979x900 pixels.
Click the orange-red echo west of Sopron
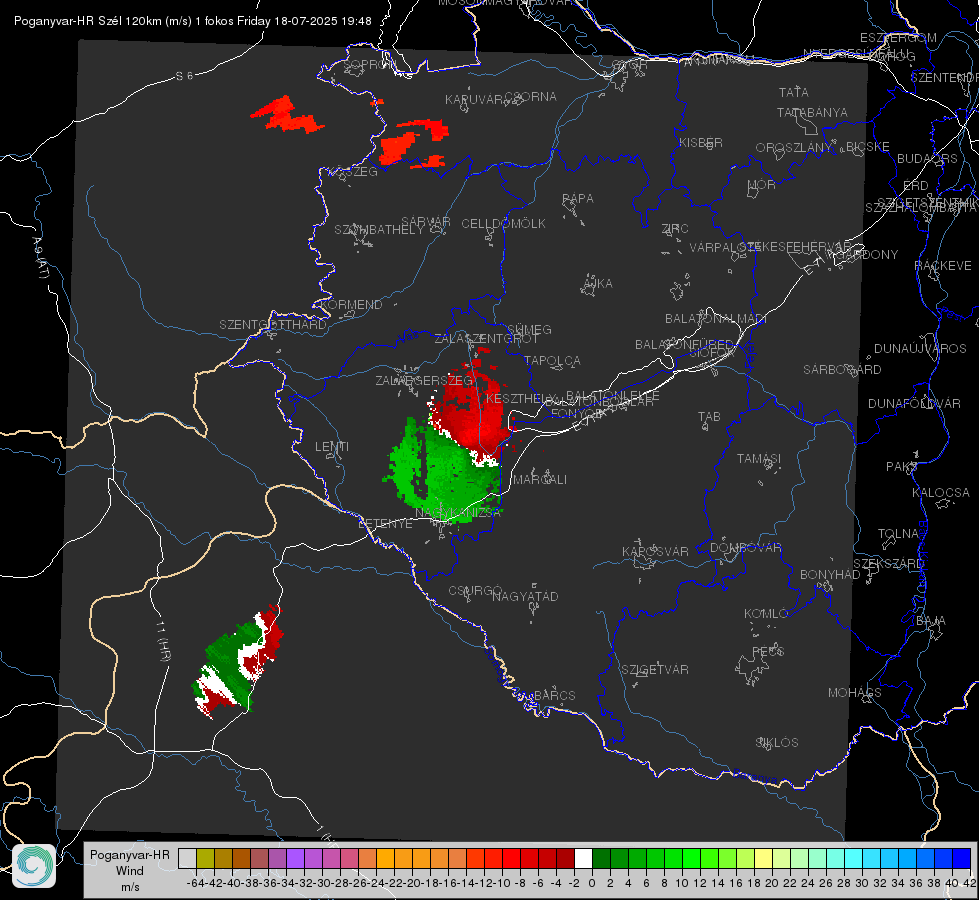(287, 115)
